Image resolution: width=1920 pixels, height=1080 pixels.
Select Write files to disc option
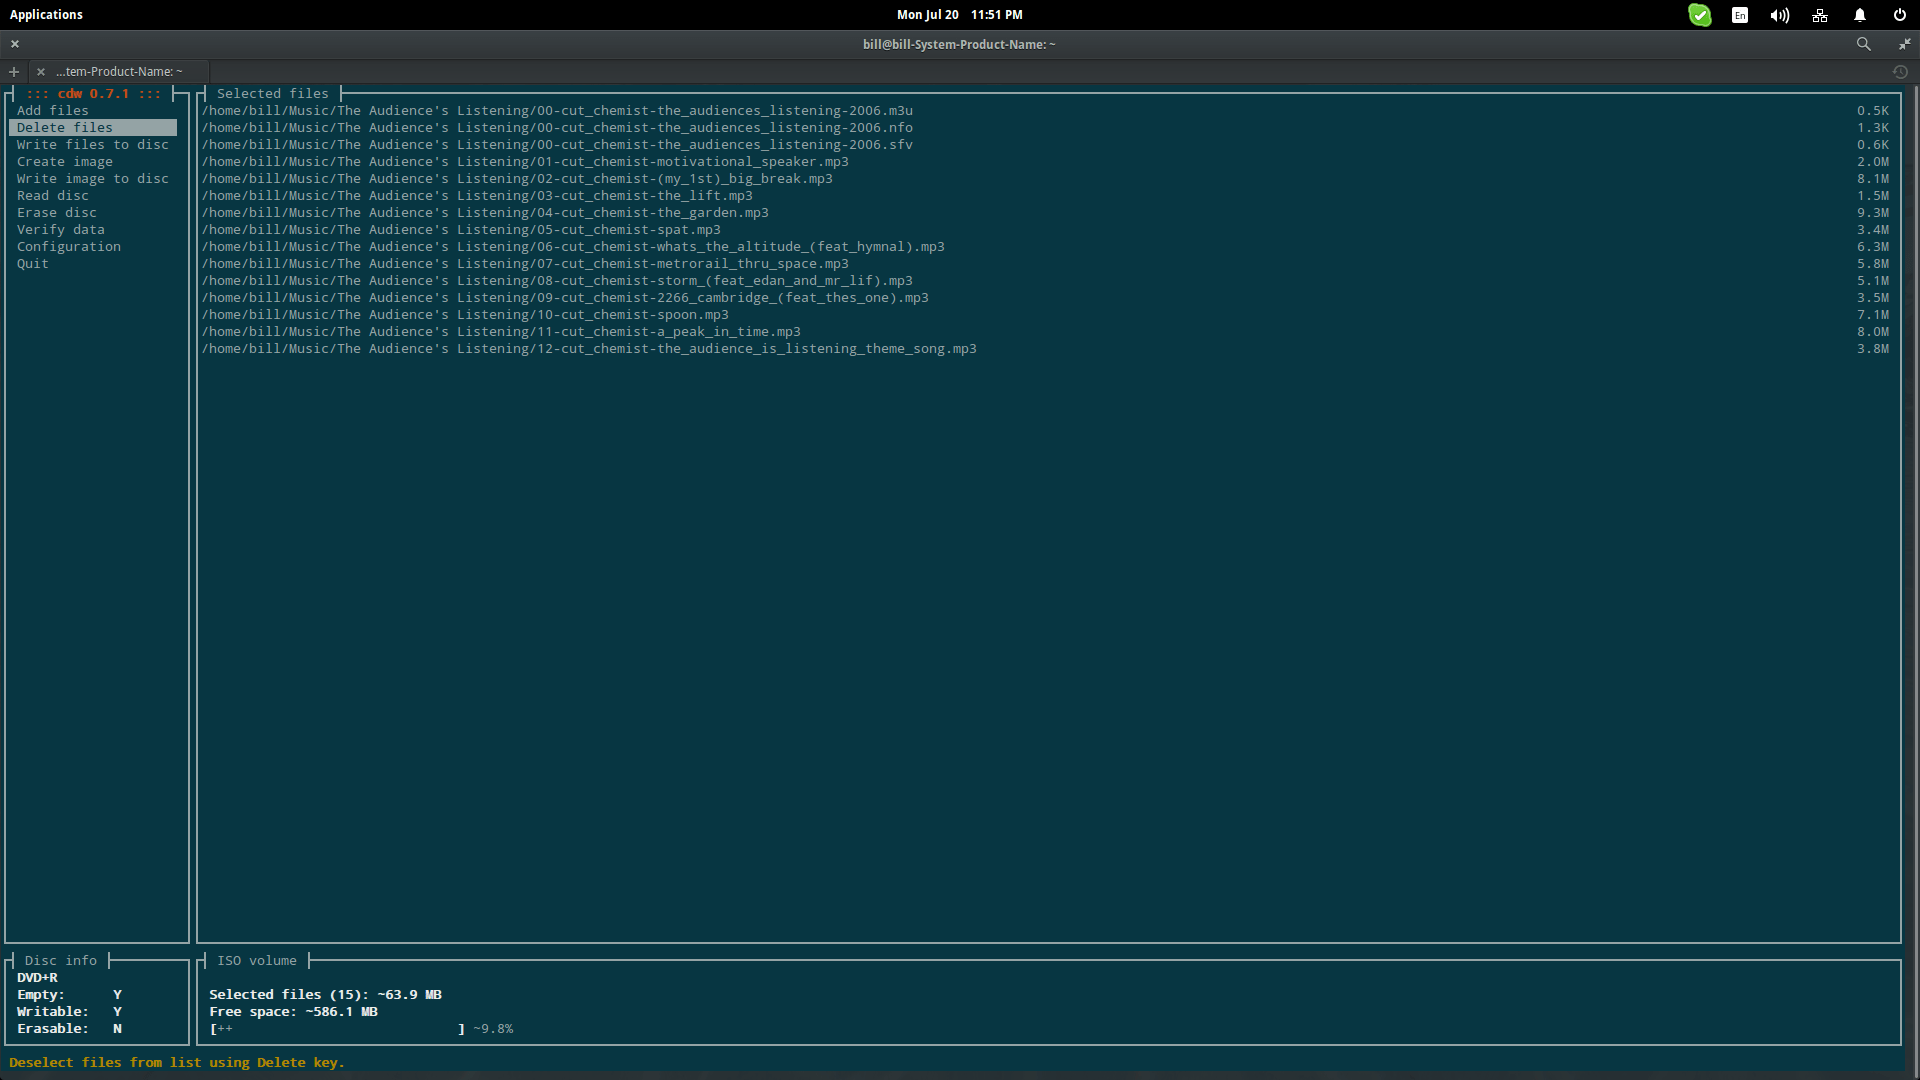92,145
